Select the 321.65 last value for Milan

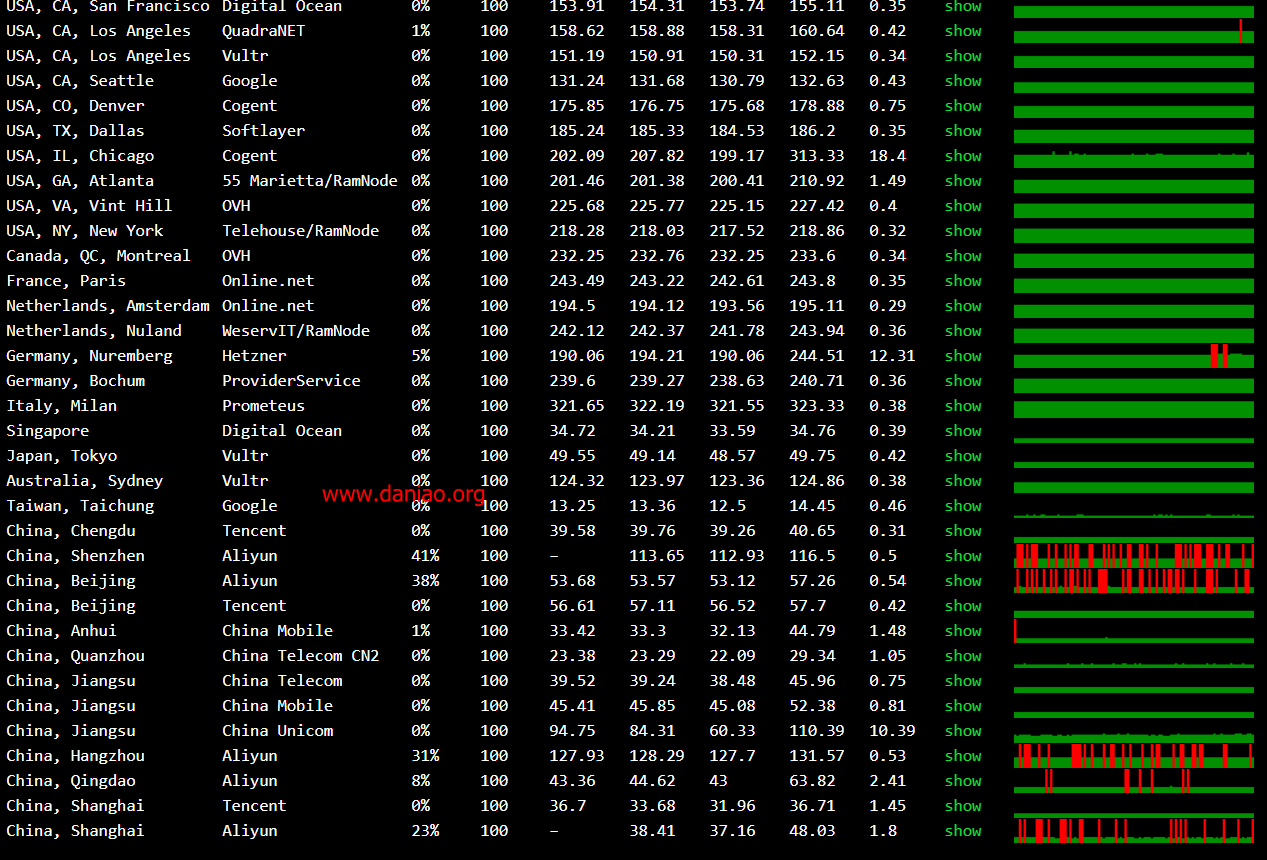(x=577, y=406)
